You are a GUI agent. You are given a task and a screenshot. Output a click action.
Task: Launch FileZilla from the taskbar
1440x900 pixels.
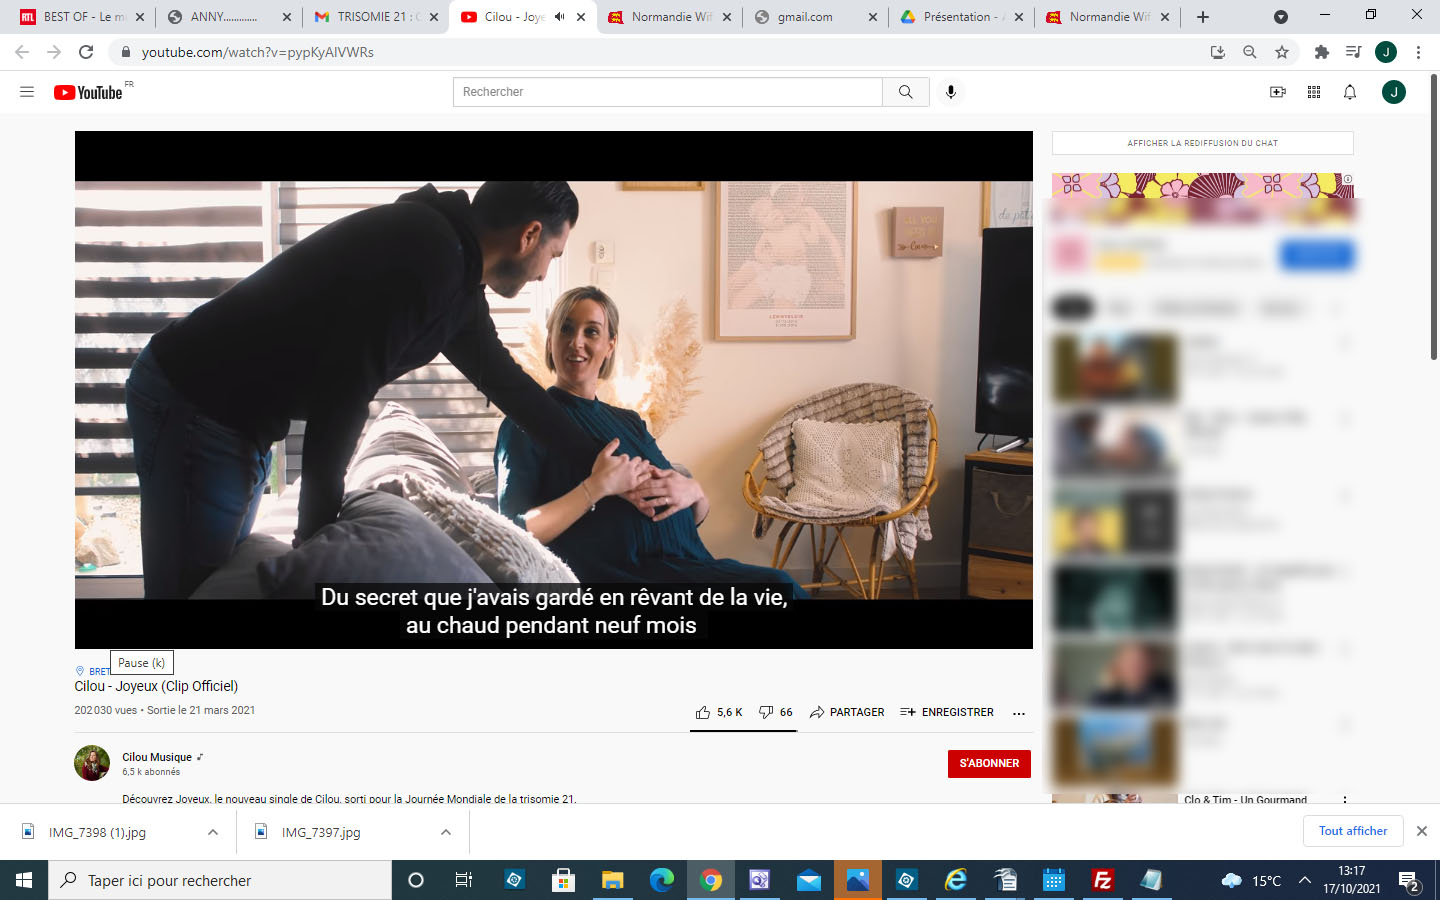click(1103, 880)
